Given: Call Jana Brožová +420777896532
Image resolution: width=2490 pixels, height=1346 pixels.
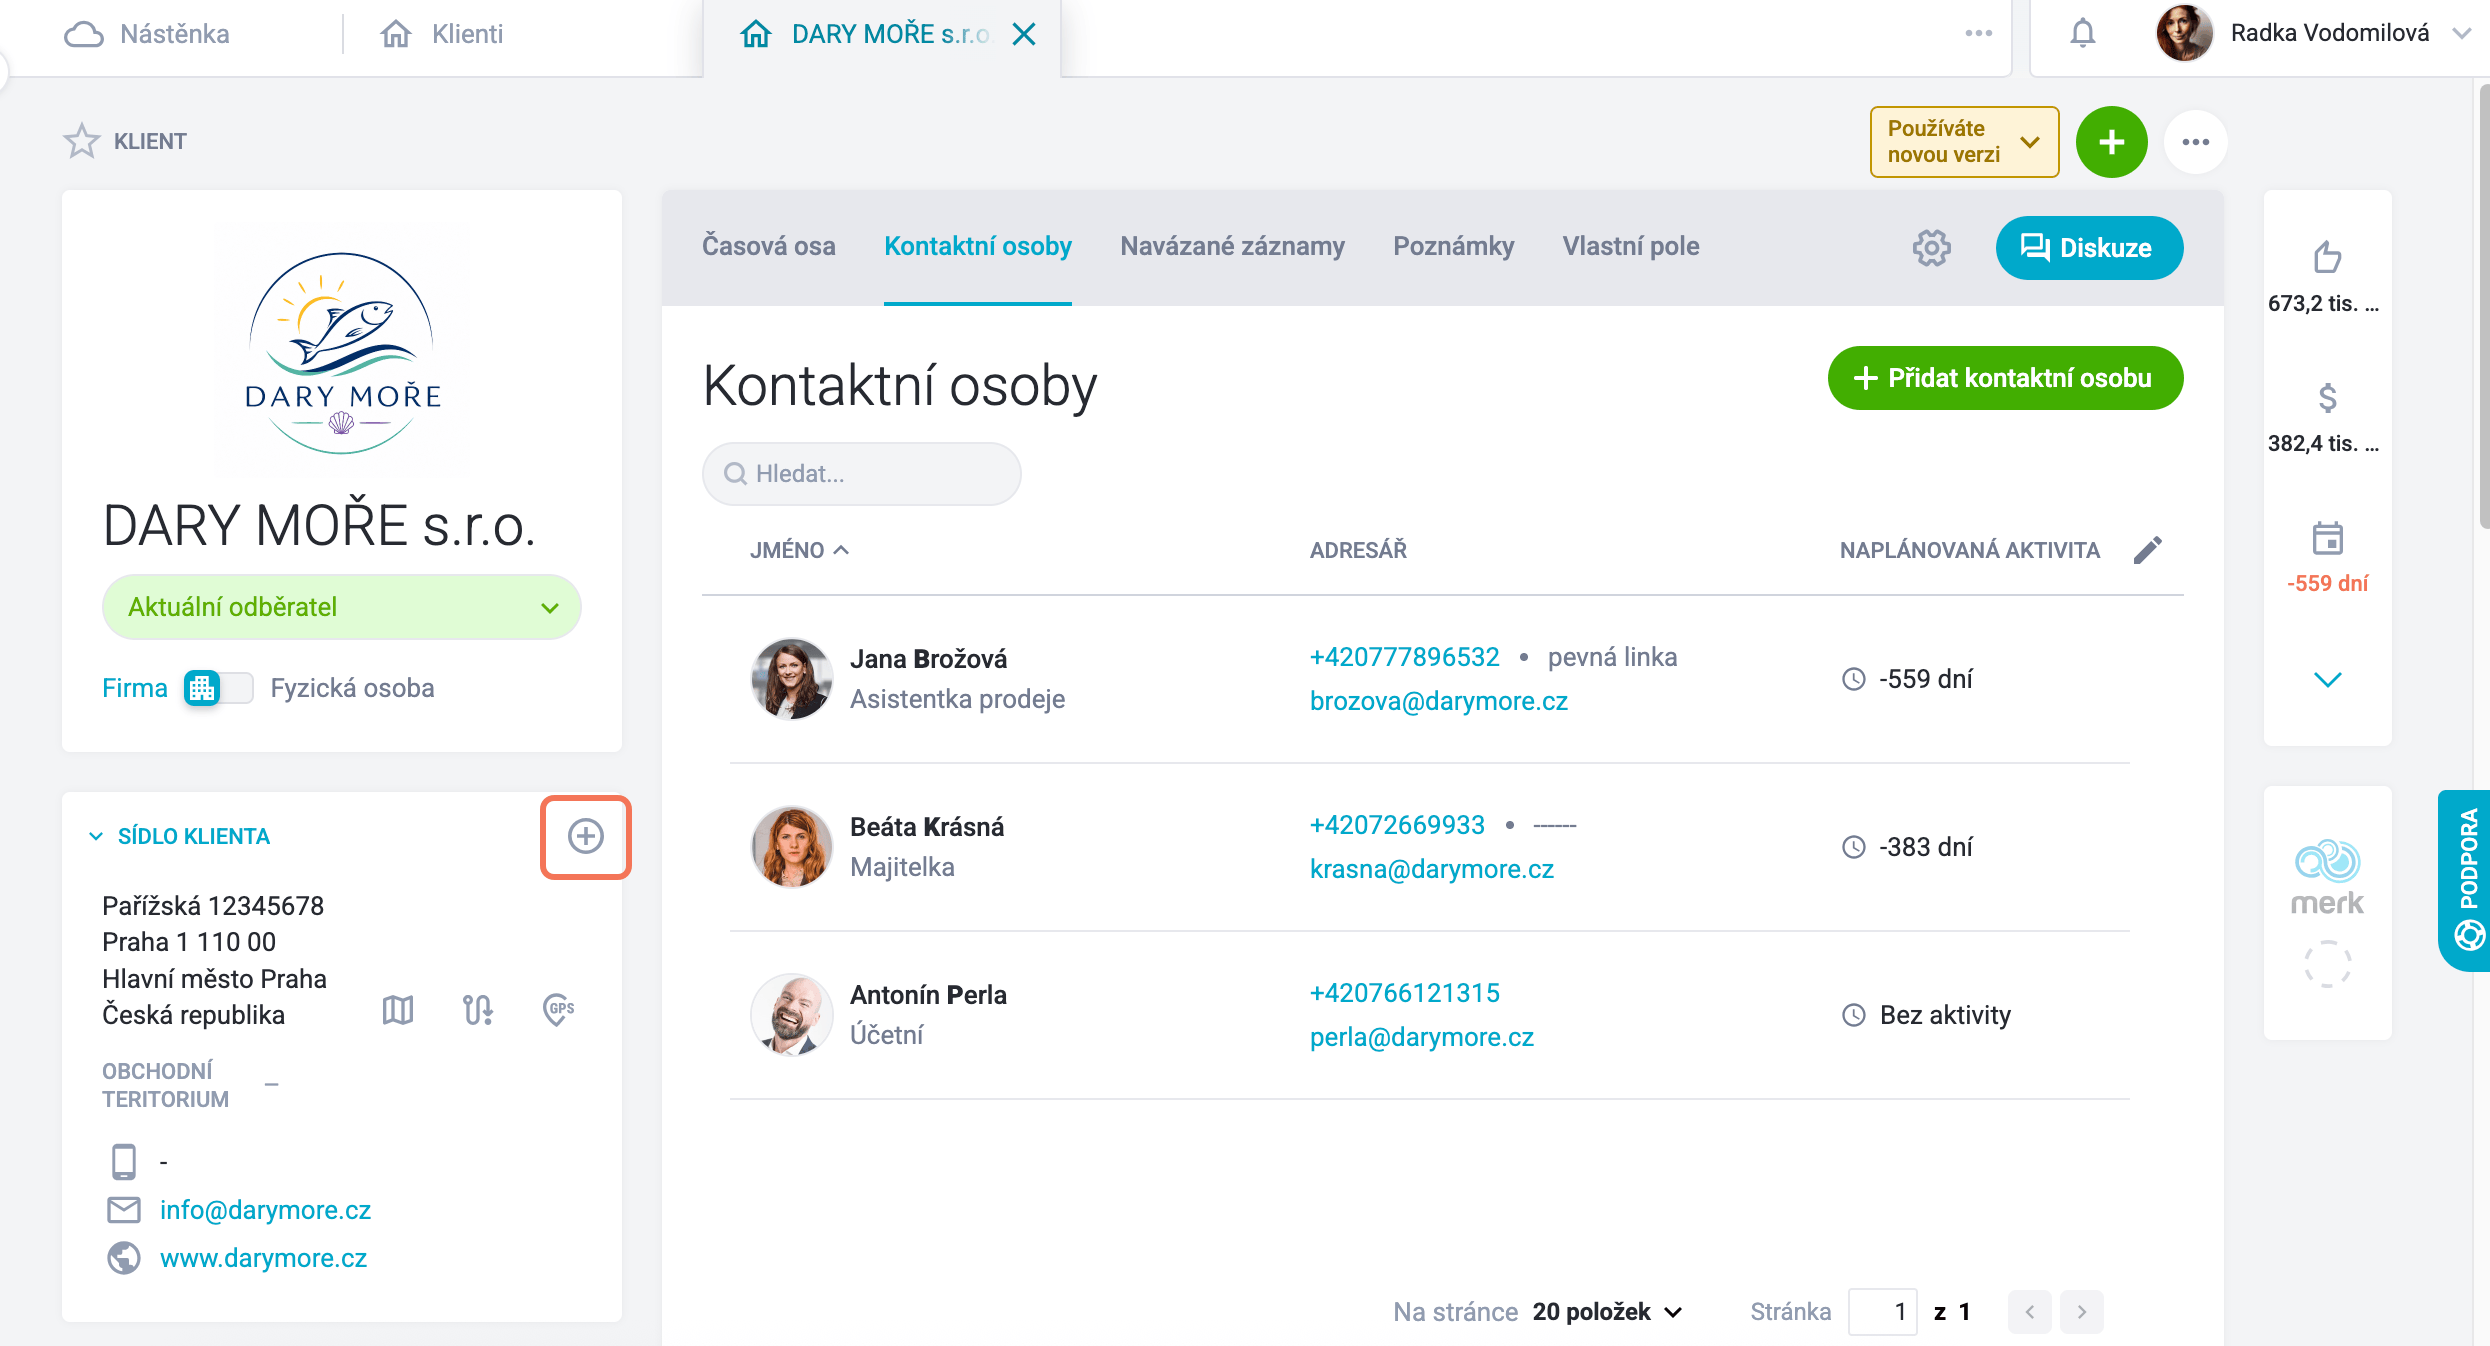Looking at the screenshot, I should [1404, 657].
